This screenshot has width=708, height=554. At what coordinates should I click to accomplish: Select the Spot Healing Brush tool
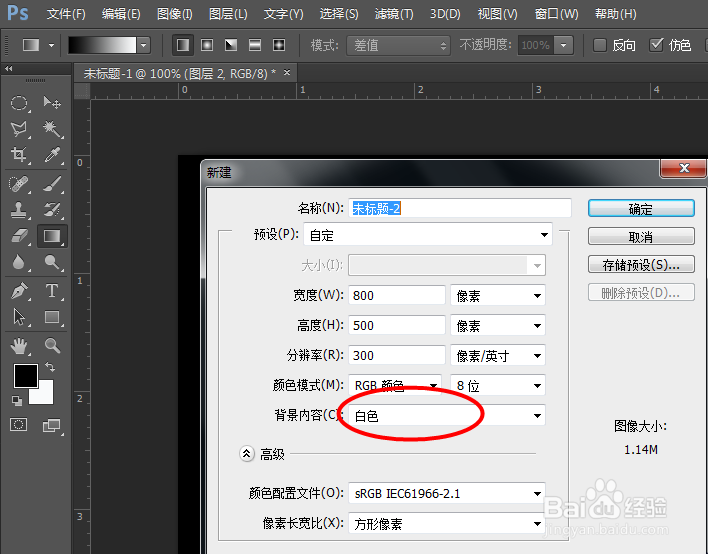click(19, 184)
